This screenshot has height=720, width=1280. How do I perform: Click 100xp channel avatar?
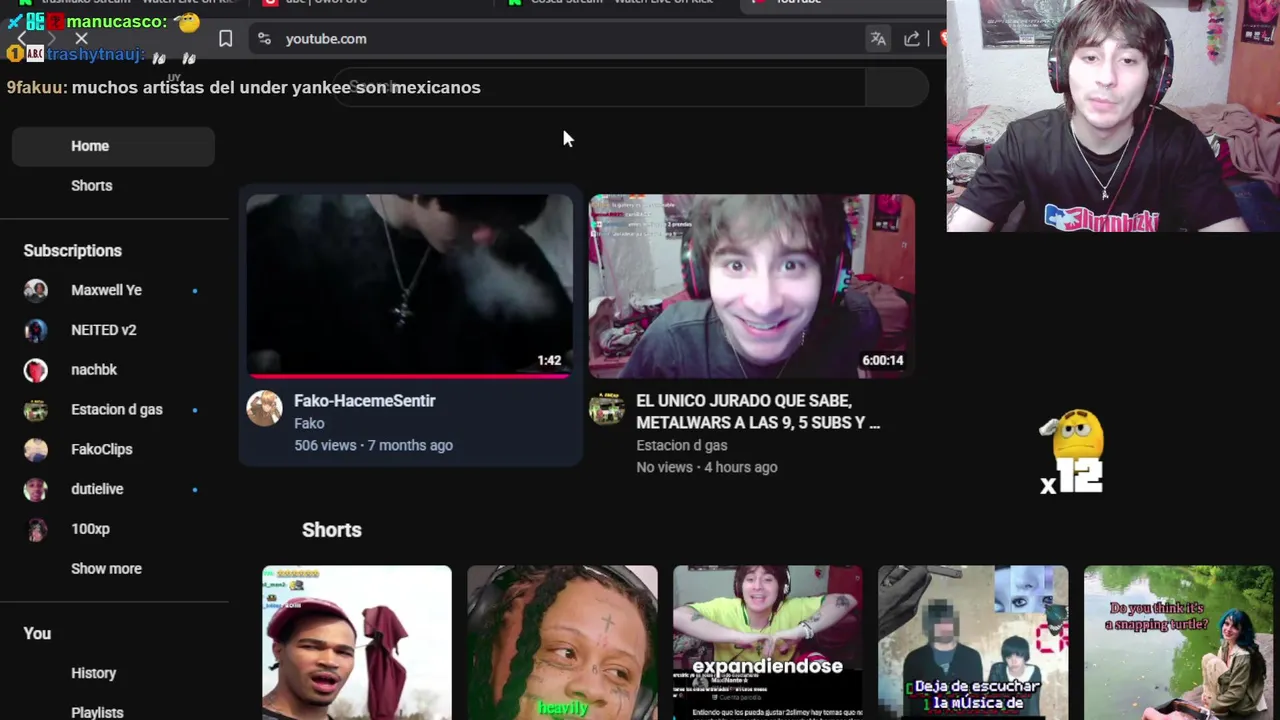tap(36, 529)
